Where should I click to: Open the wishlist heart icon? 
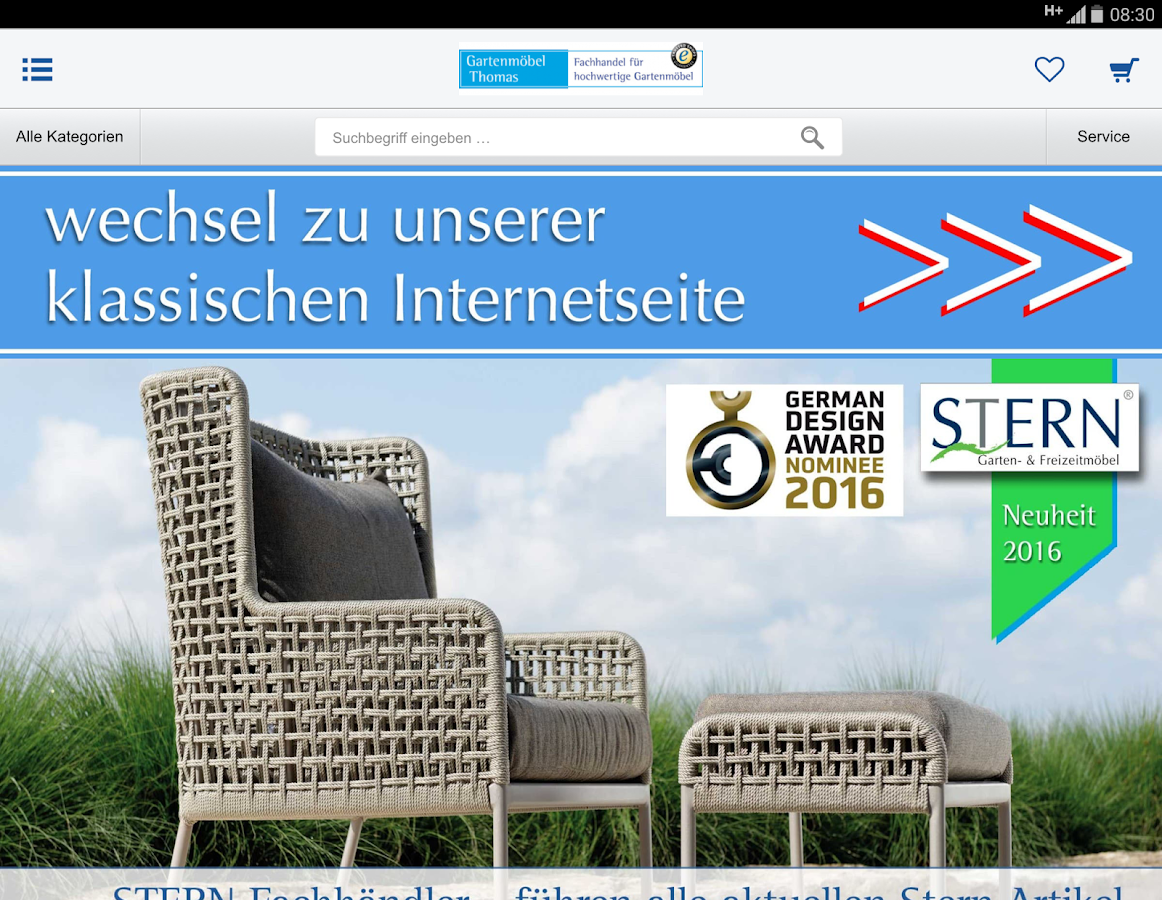[1049, 70]
